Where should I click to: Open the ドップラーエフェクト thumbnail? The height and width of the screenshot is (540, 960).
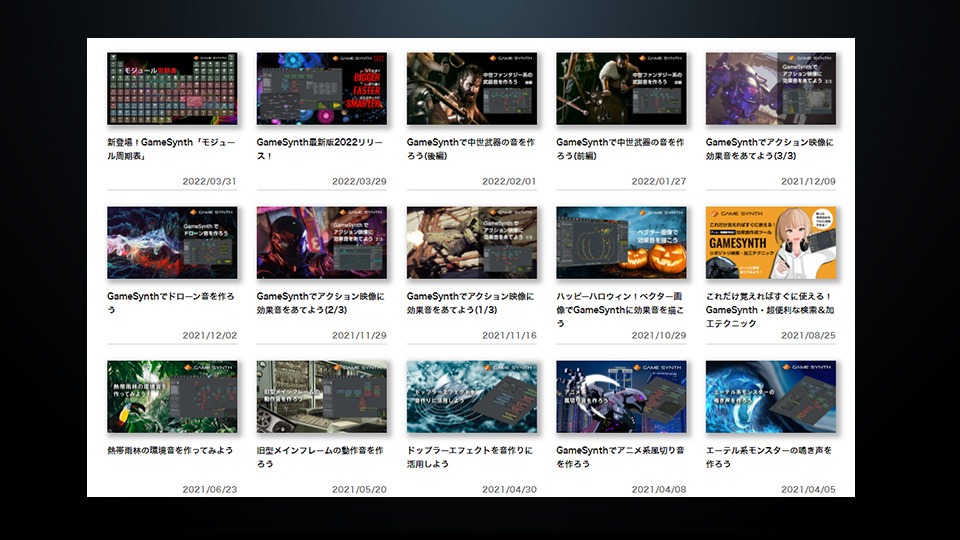(x=471, y=397)
